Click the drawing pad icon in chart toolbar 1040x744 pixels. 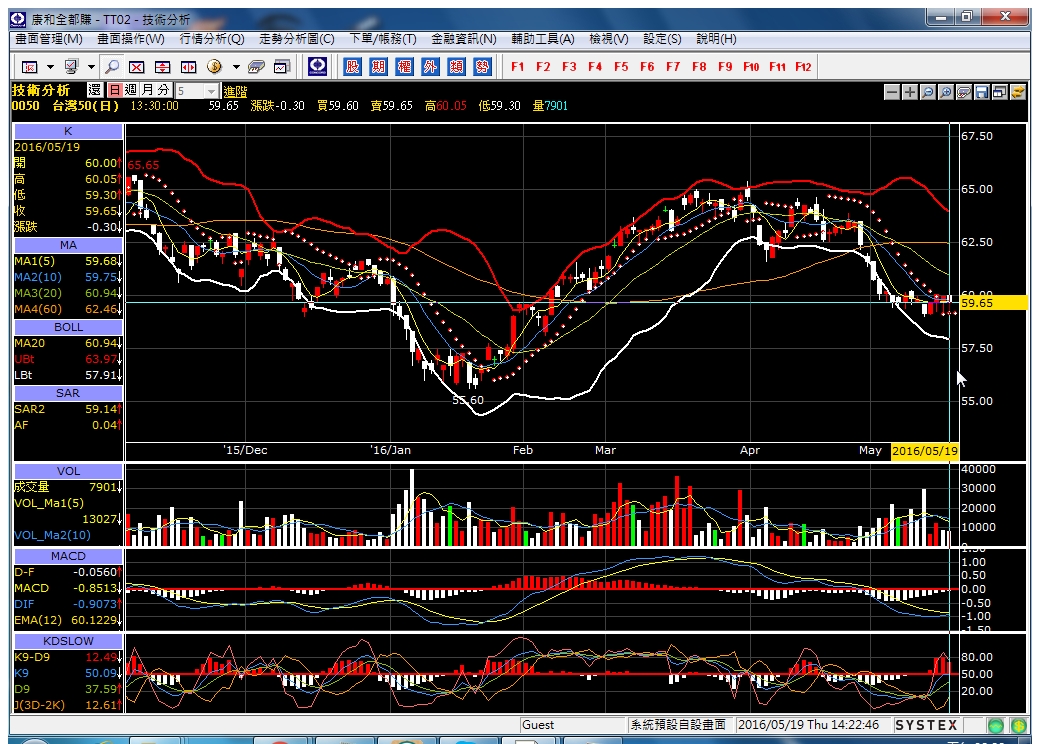(964, 92)
